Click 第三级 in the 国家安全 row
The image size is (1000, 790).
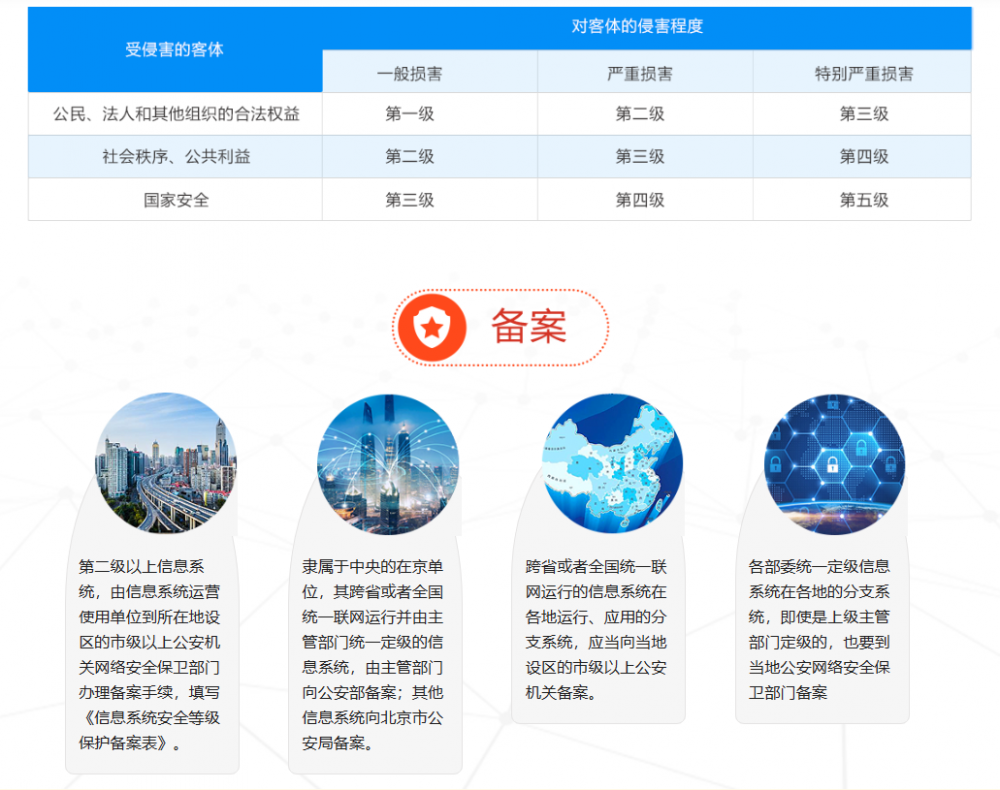click(409, 200)
